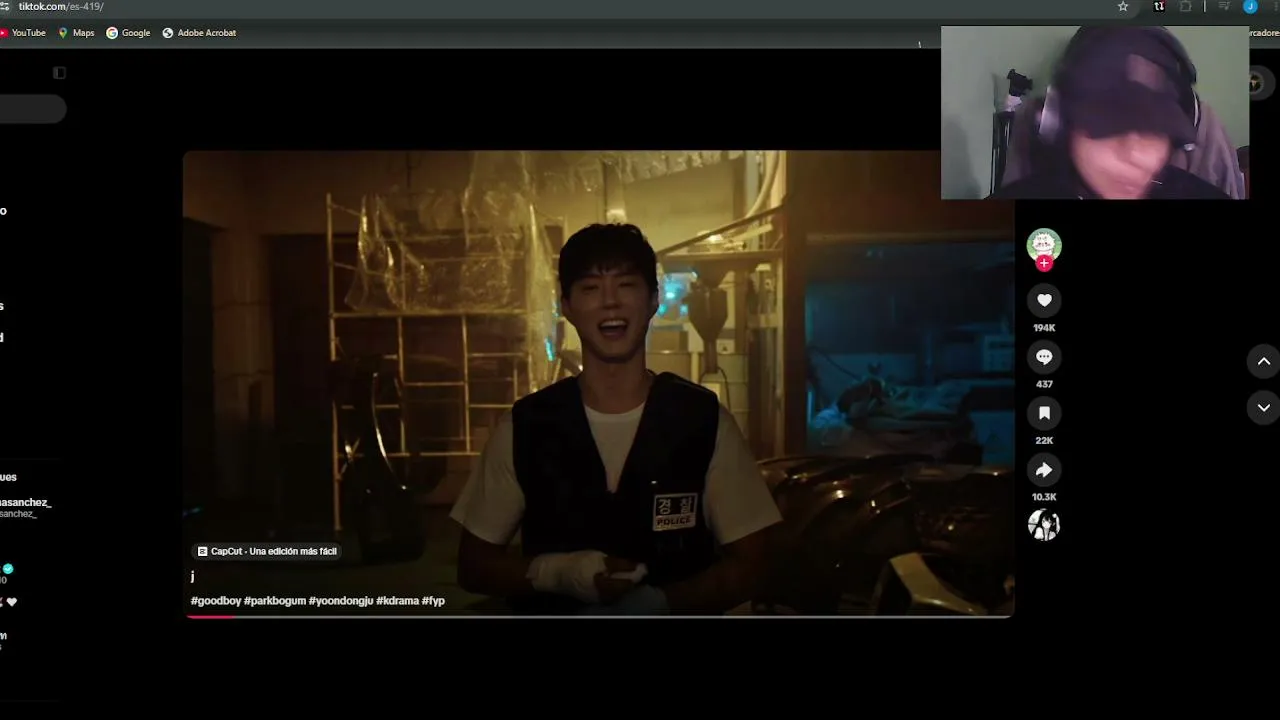The height and width of the screenshot is (720, 1280).
Task: Open the spinning sound disc icon
Action: [x=1044, y=525]
